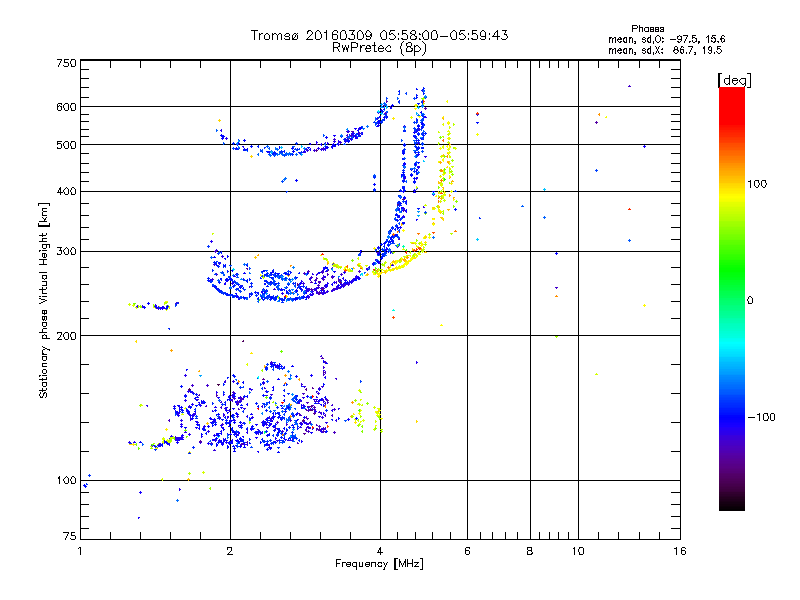Click the '300' height tick label
Image resolution: width=800 pixels, height=600 pixels.
click(66, 252)
